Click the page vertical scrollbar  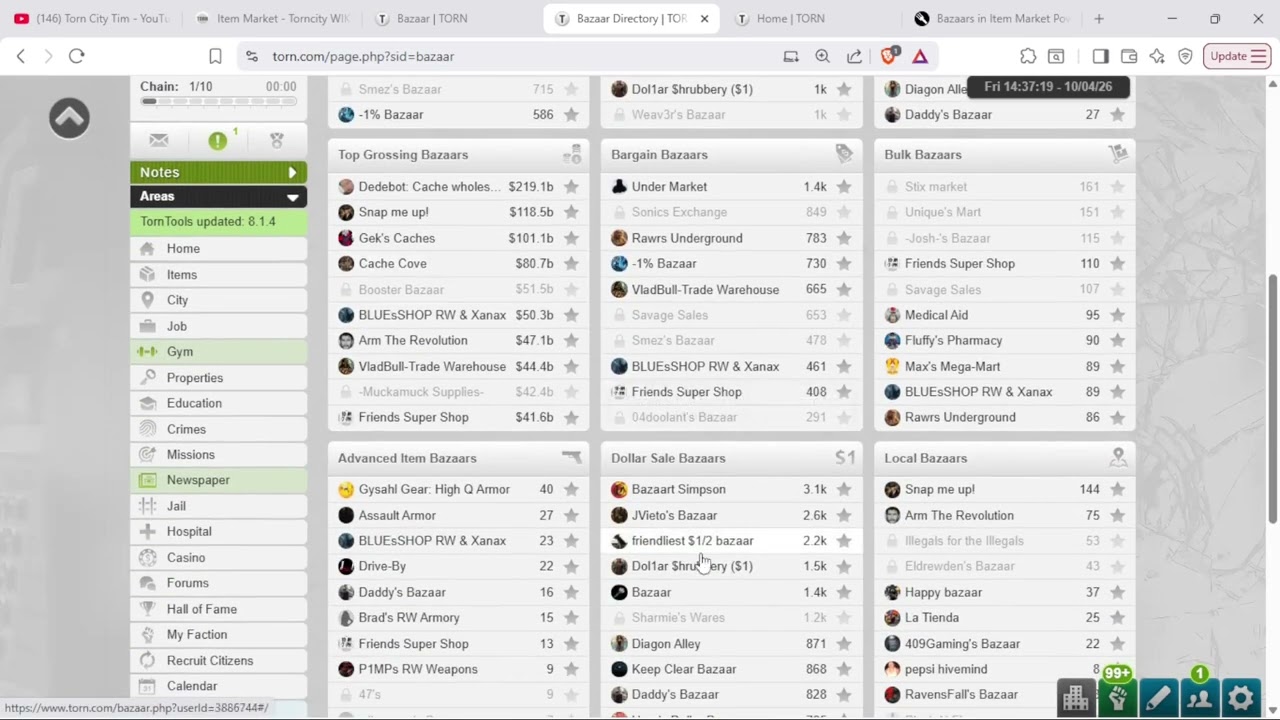click(1272, 397)
